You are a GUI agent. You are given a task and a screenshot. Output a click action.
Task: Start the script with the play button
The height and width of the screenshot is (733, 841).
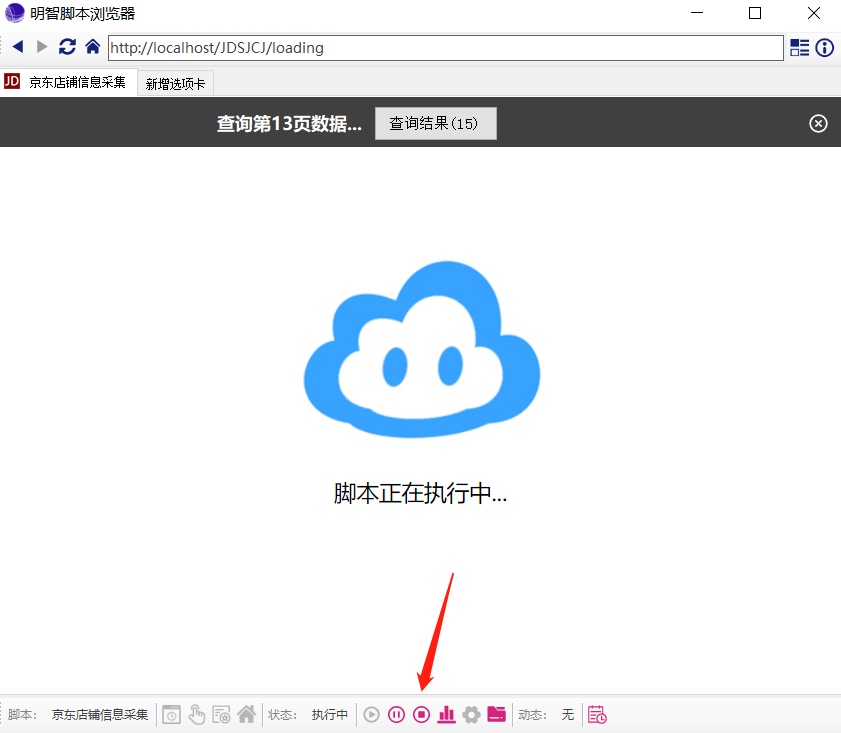point(371,714)
